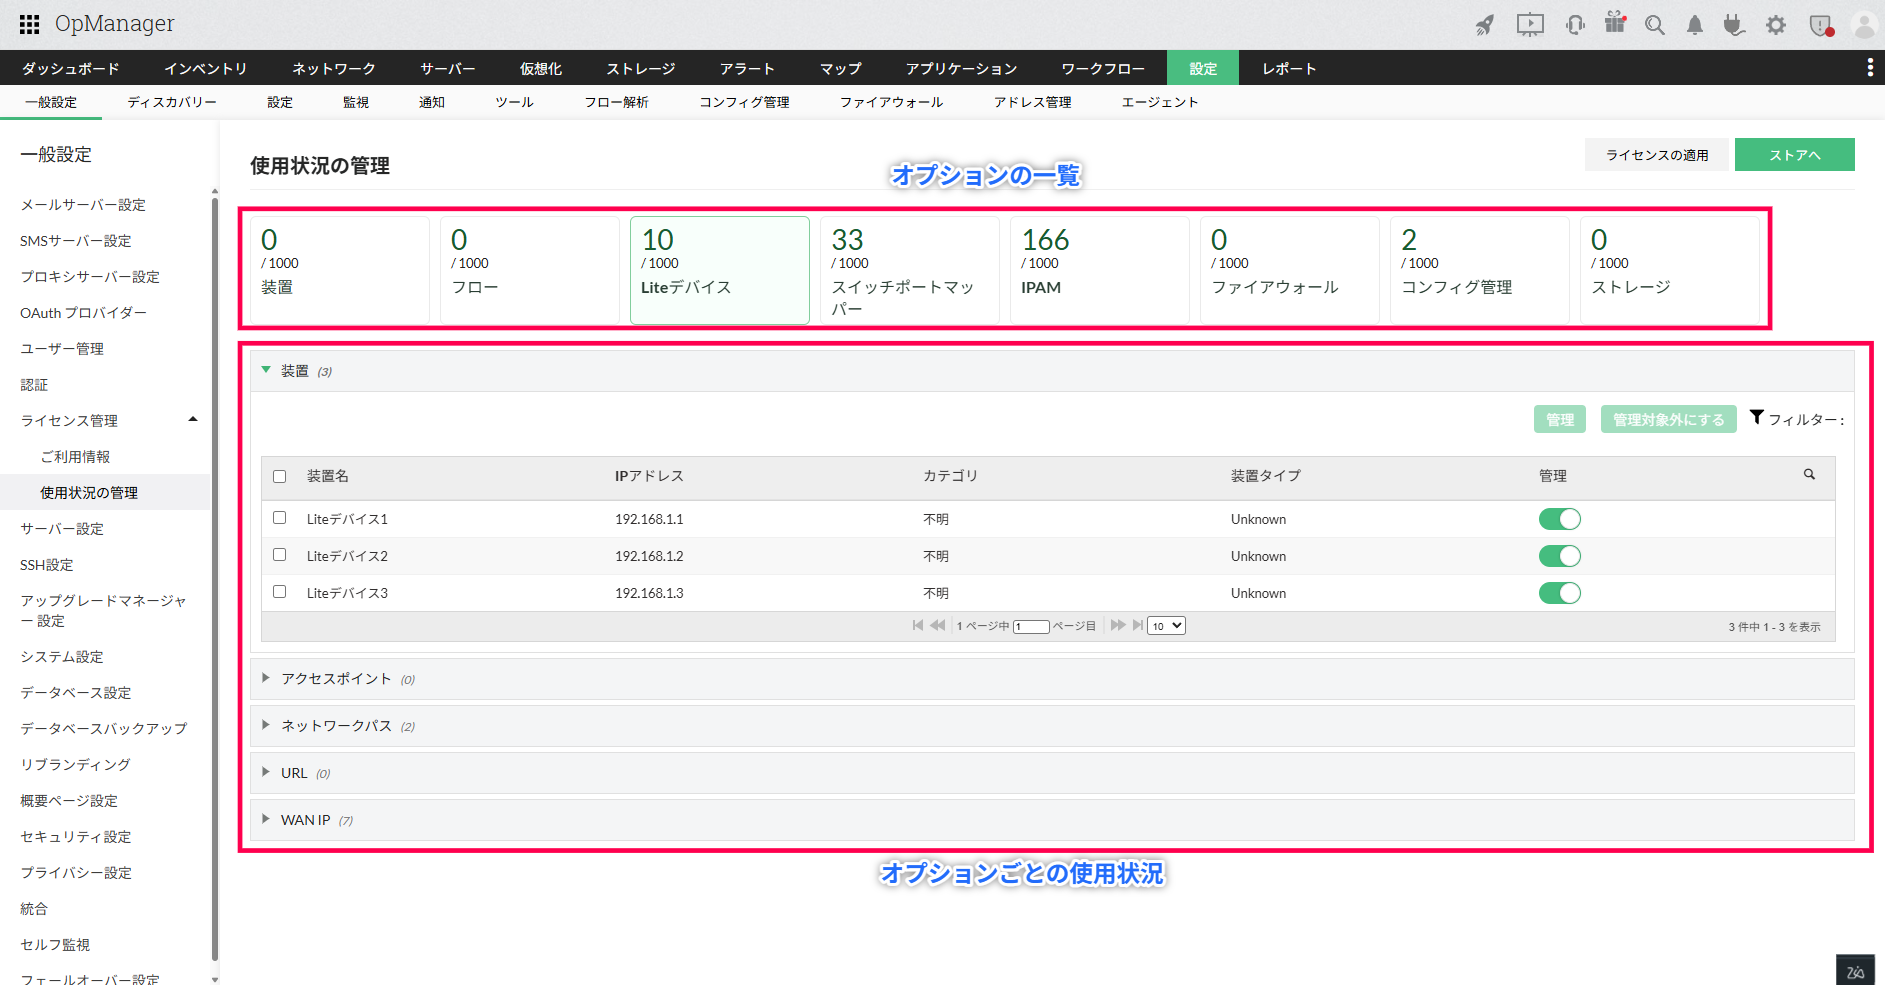This screenshot has height=985, width=1885.
Task: Click the gear settings icon in header
Action: coord(1776,25)
